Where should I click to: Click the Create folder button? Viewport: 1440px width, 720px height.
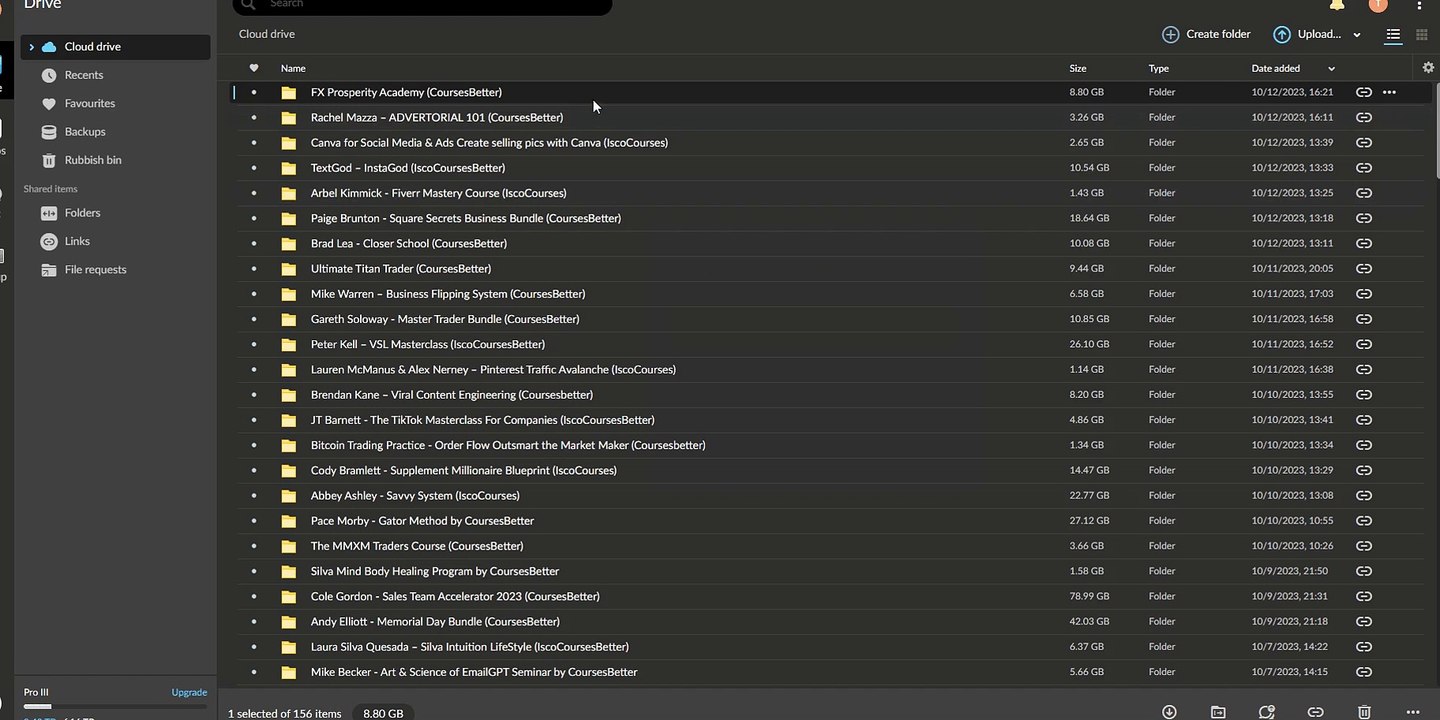1207,34
